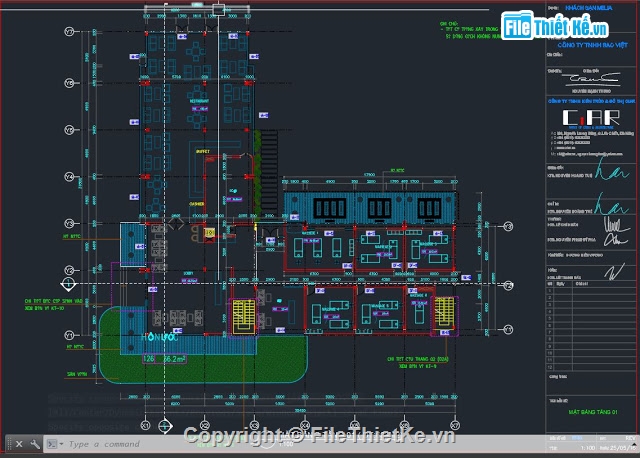
Task: Select the "CASHIER" label in the plan
Action: [196, 204]
